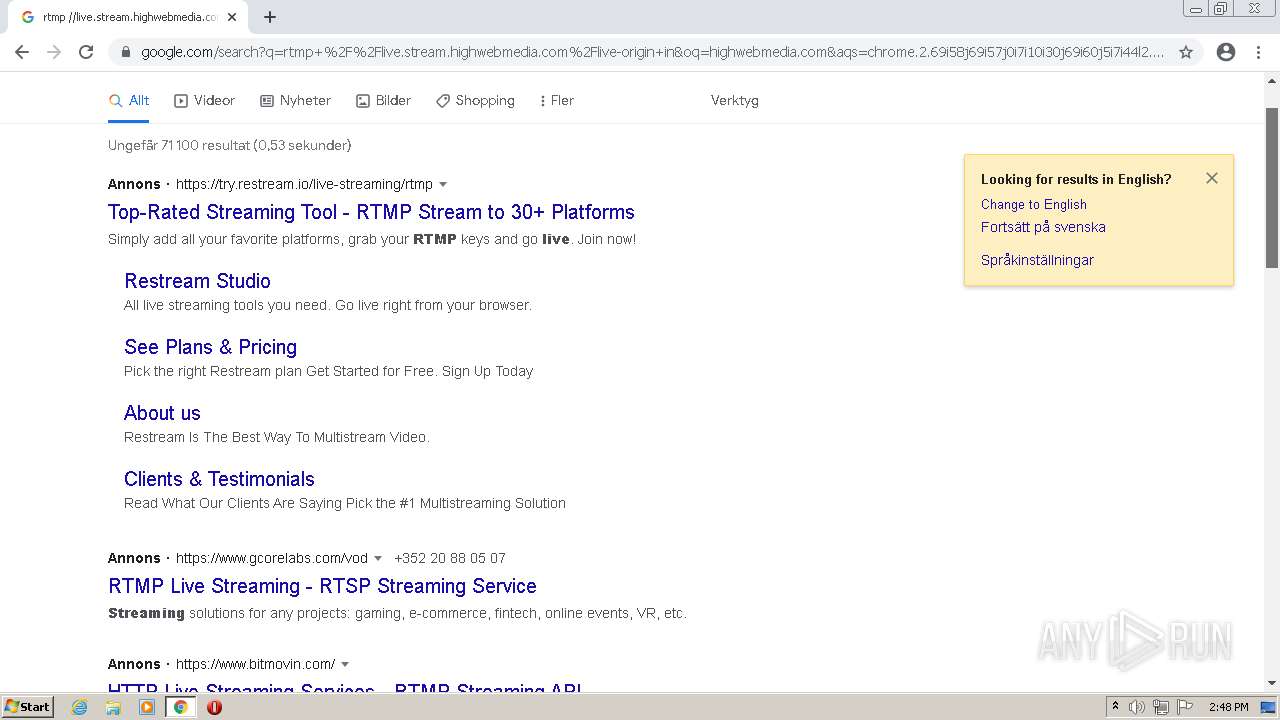Open the Språkinställningar link
The height and width of the screenshot is (720, 1280).
click(x=1037, y=260)
